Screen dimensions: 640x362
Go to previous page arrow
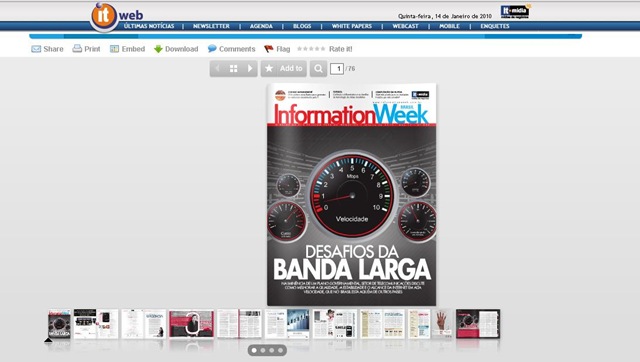pyautogui.click(x=217, y=69)
